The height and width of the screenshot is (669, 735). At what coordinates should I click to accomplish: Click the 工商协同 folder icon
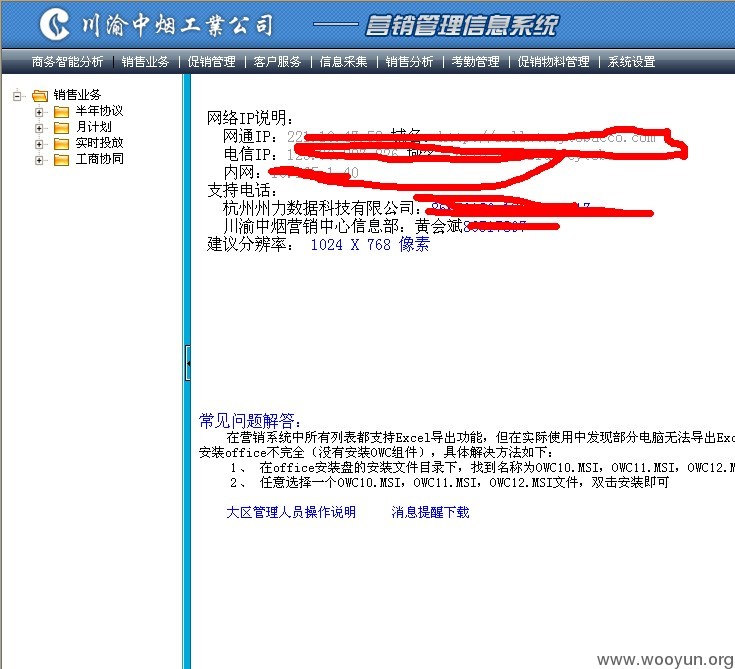click(x=61, y=160)
